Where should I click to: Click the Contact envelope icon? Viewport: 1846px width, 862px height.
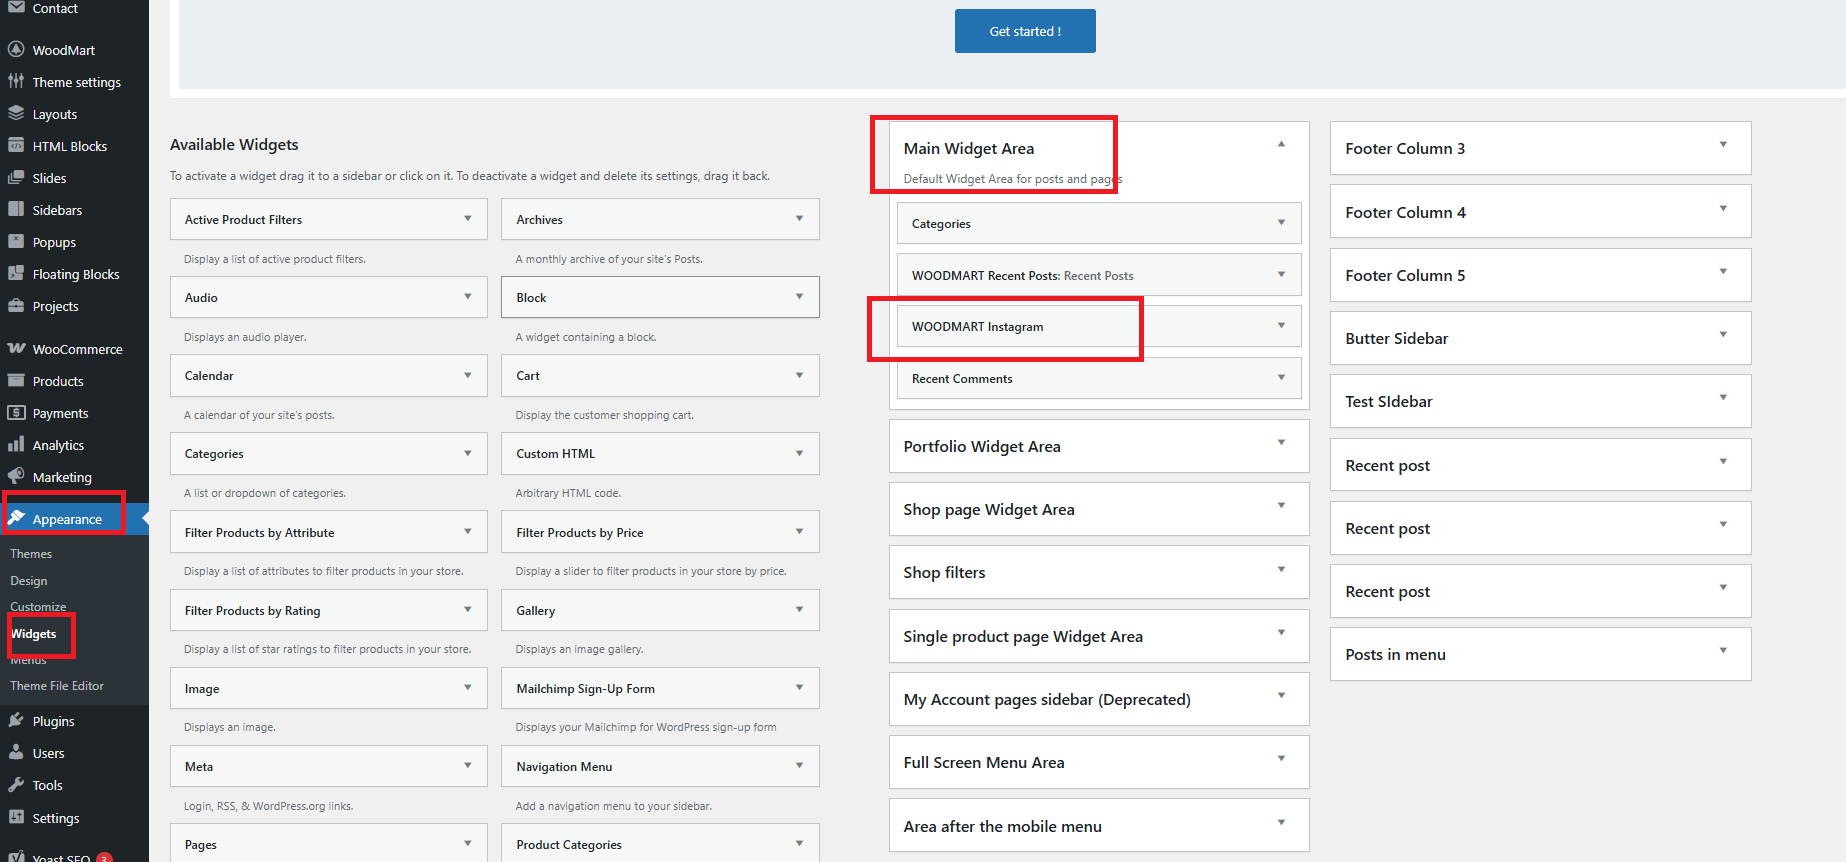coord(16,7)
